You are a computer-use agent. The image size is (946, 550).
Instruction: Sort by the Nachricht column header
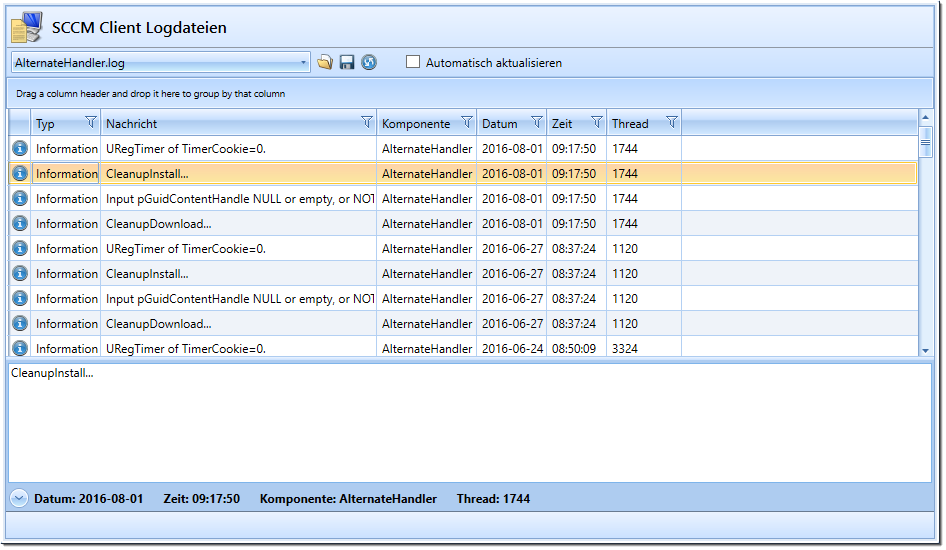(x=132, y=124)
